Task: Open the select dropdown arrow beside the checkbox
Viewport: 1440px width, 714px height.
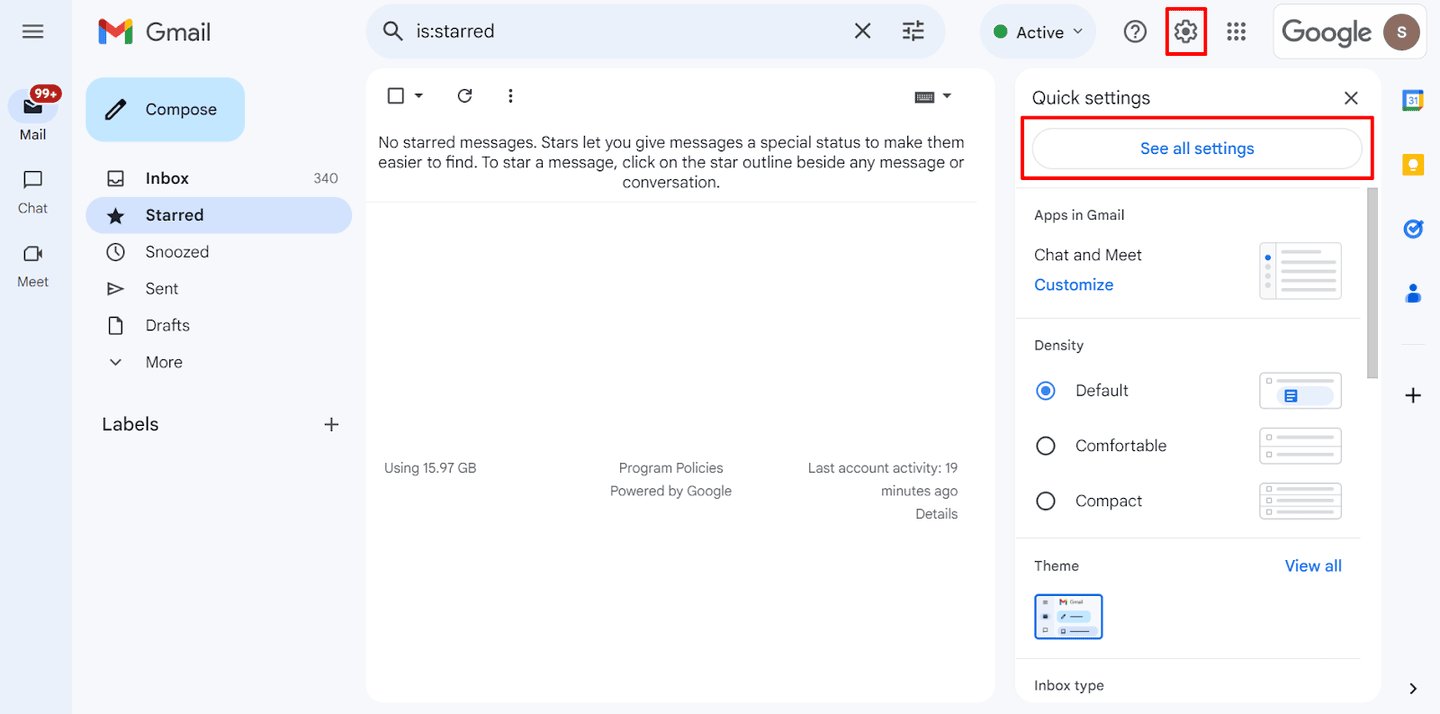Action: pos(419,96)
